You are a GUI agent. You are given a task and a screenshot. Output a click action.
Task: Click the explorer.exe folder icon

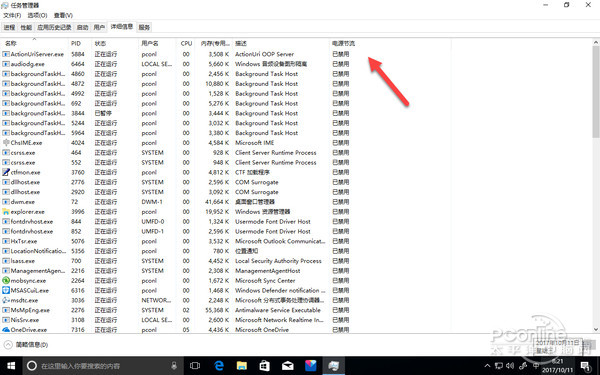(x=6, y=212)
